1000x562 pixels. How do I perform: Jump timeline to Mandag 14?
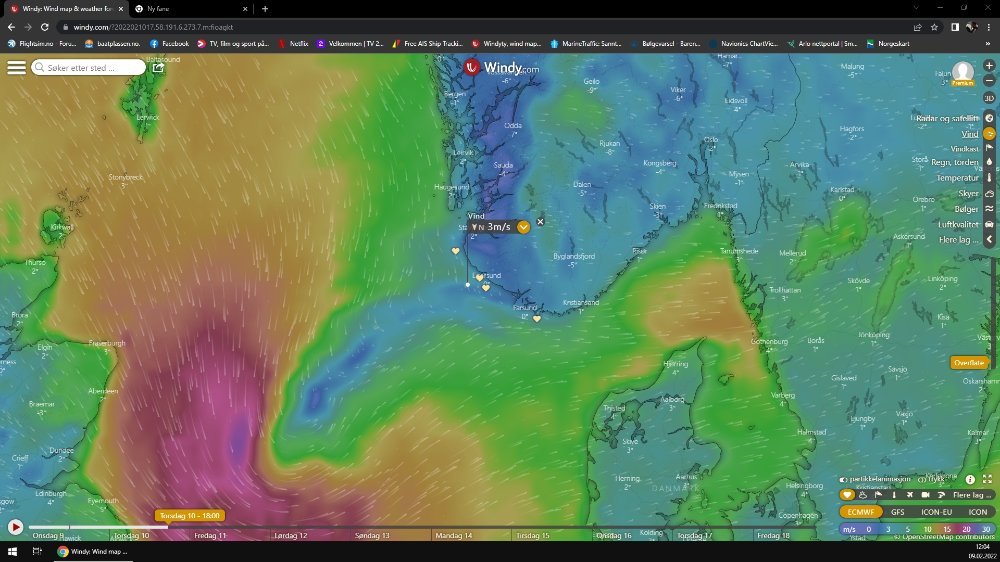click(x=453, y=535)
